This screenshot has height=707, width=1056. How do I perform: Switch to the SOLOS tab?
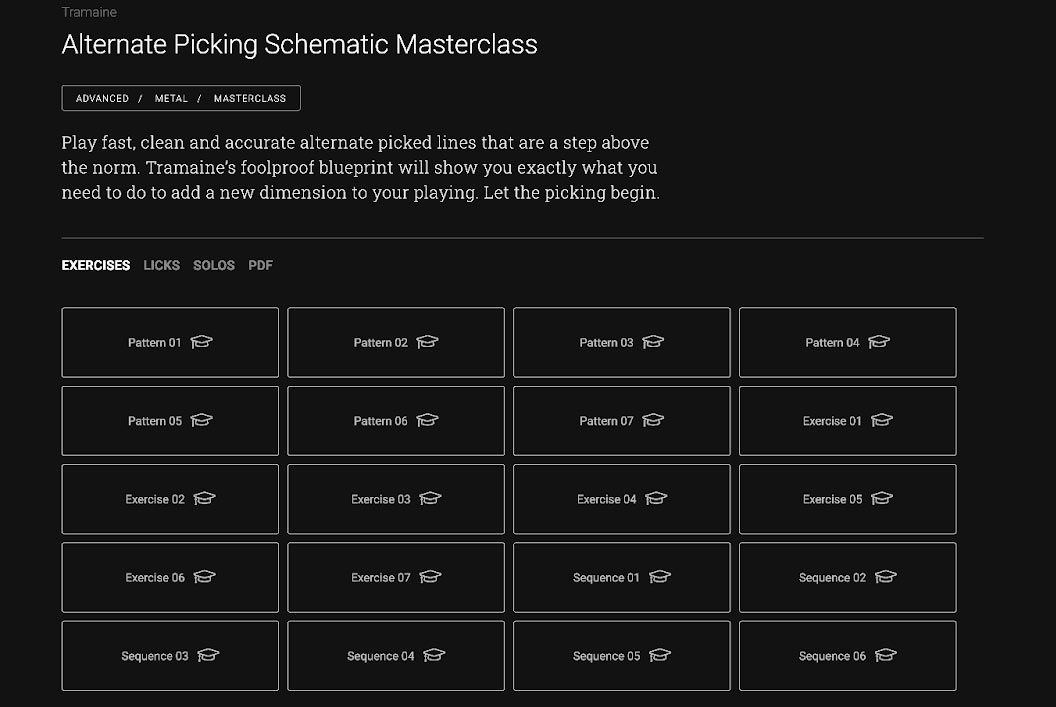(x=214, y=265)
